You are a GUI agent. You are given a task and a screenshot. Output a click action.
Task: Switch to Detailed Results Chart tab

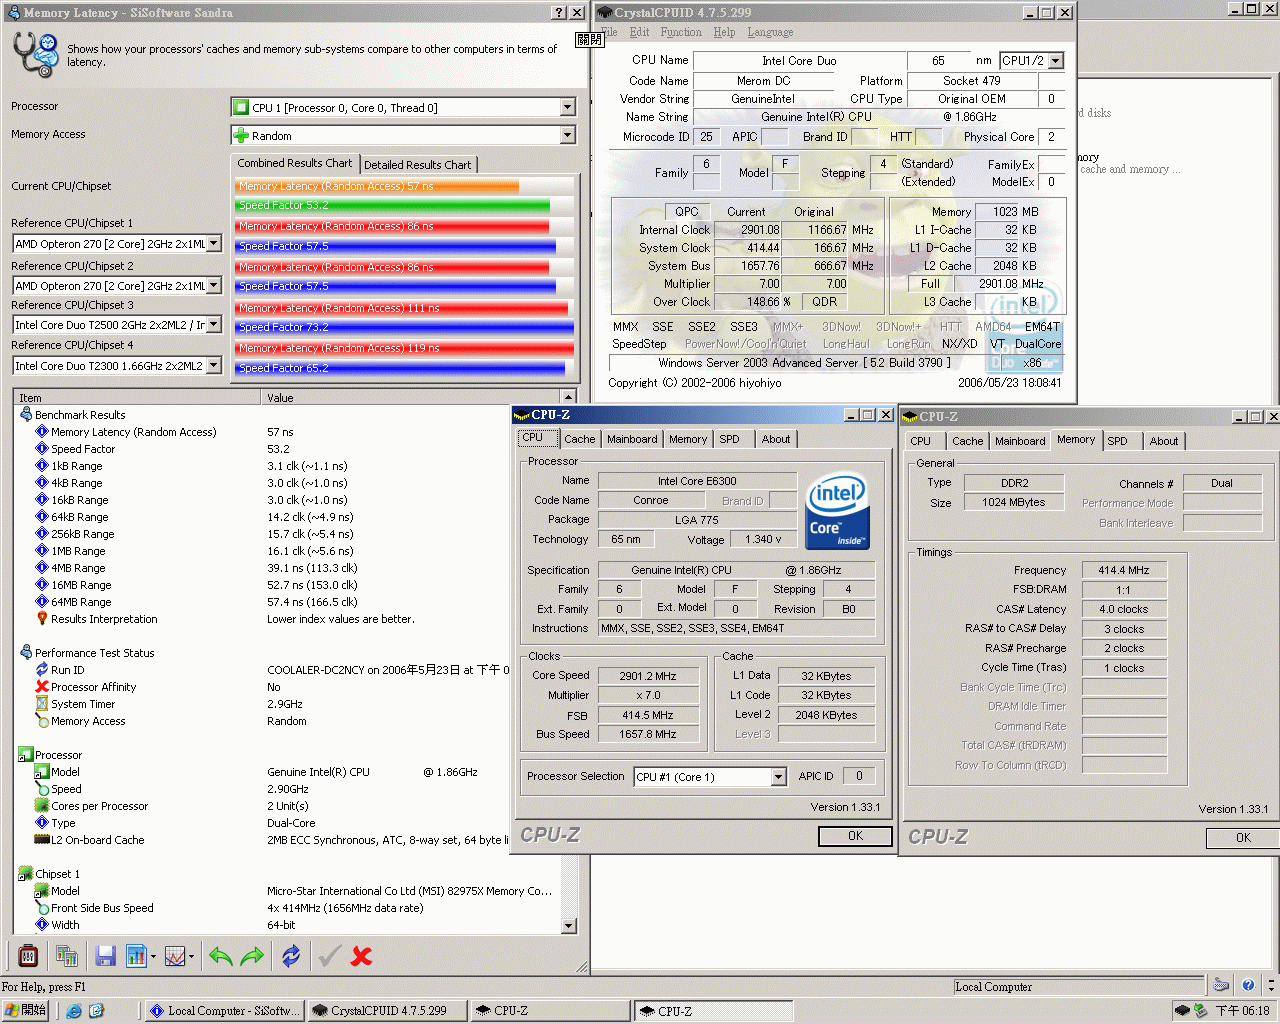click(417, 165)
